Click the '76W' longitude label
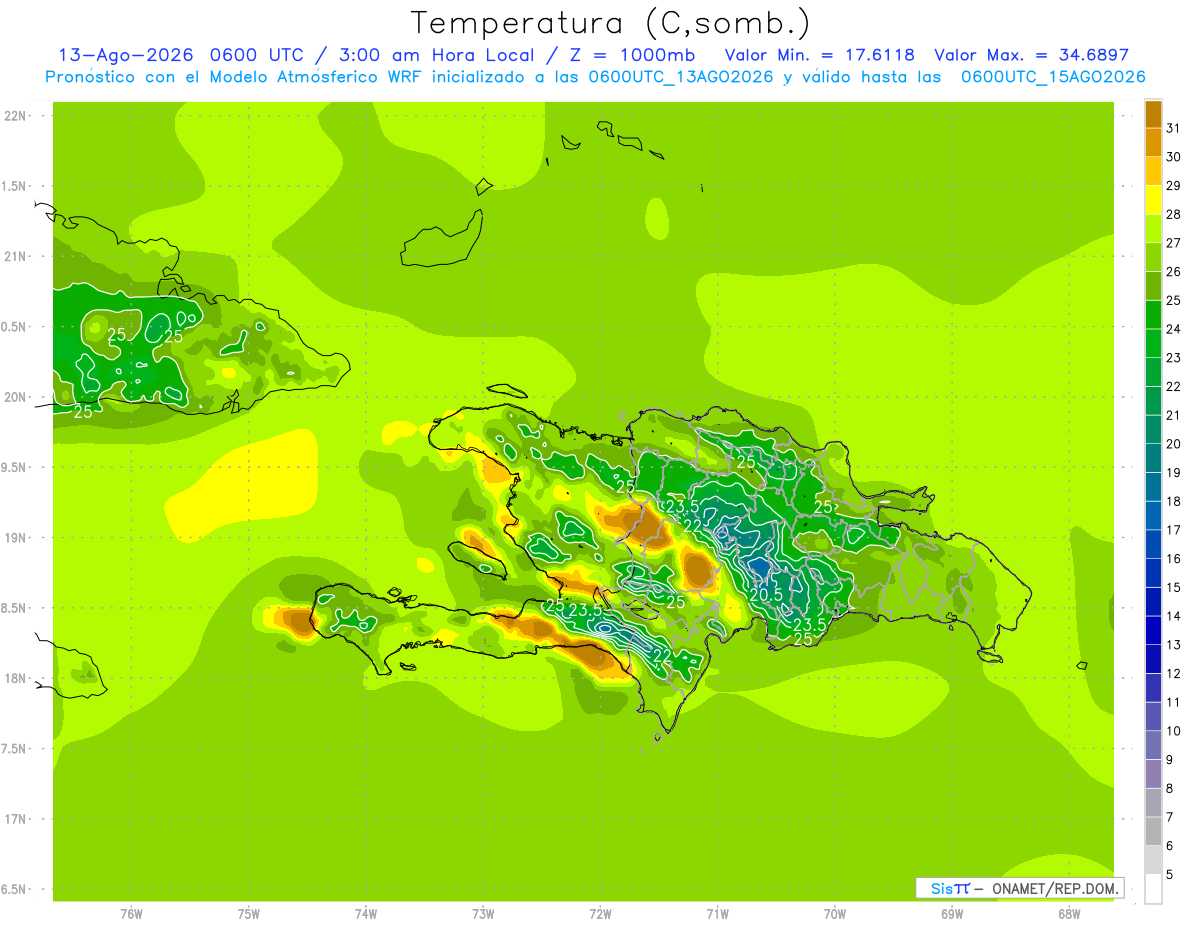This screenshot has width=1200, height=927. (131, 914)
